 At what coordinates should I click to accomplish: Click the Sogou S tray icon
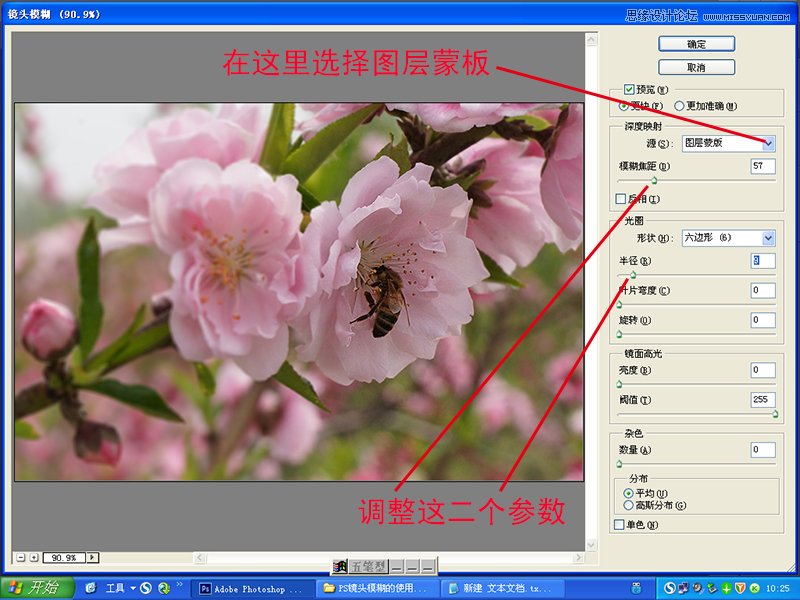tap(670, 588)
